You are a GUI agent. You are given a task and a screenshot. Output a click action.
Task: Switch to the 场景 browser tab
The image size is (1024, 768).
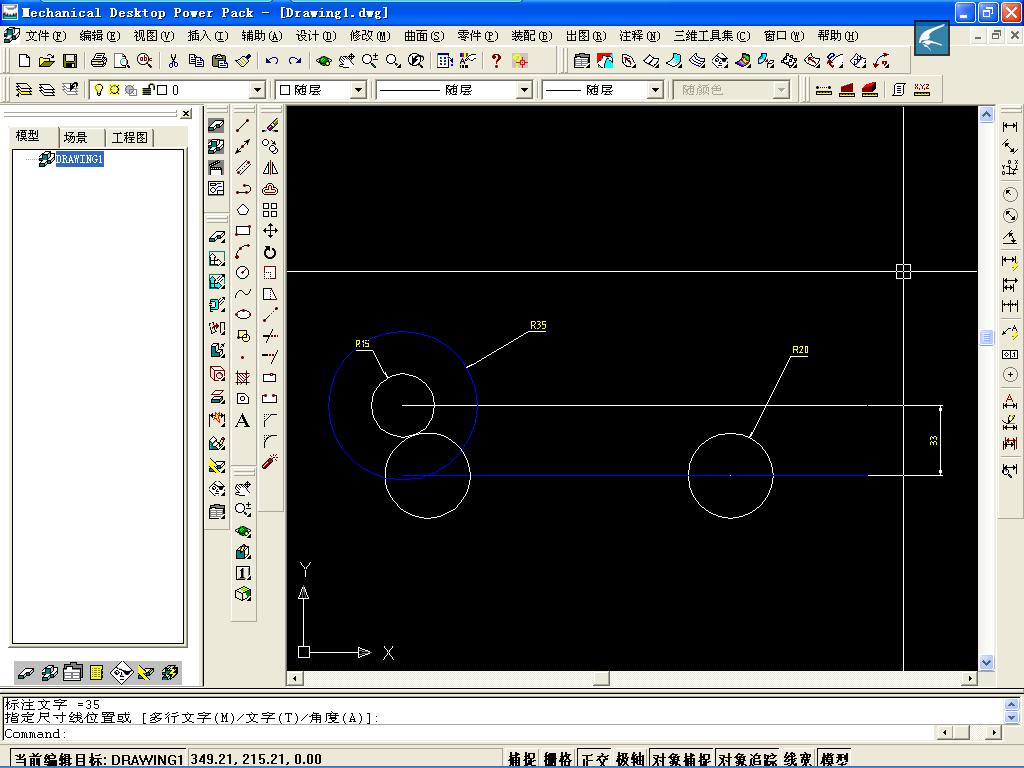point(76,137)
